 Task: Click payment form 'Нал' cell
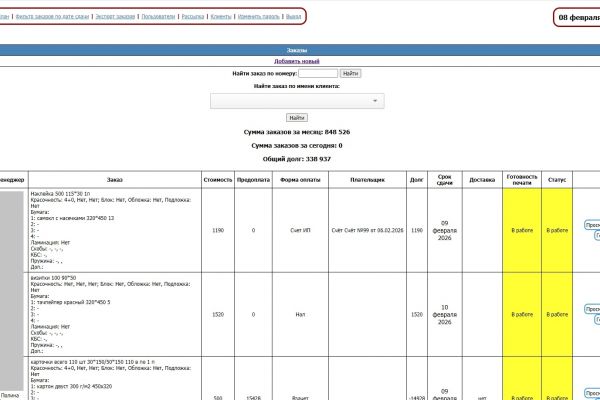[x=300, y=315]
